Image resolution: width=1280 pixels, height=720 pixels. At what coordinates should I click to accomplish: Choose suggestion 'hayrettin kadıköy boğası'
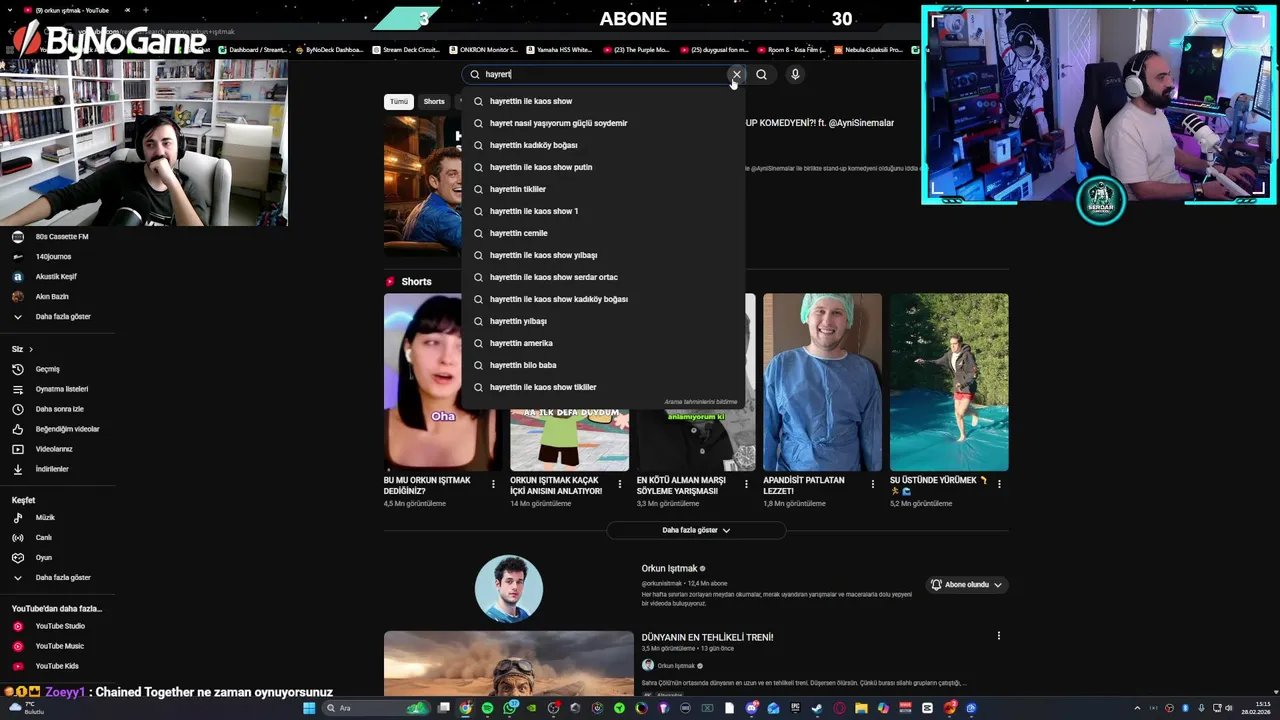click(604, 145)
